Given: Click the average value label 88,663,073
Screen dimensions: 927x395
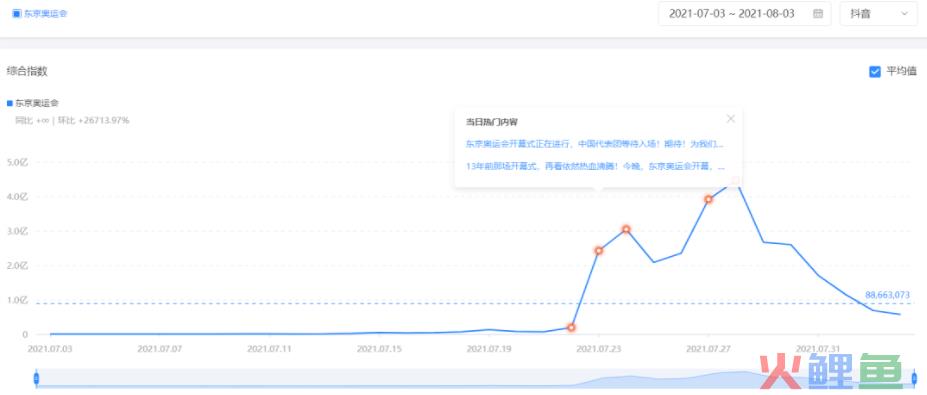Looking at the screenshot, I should click(x=887, y=294).
